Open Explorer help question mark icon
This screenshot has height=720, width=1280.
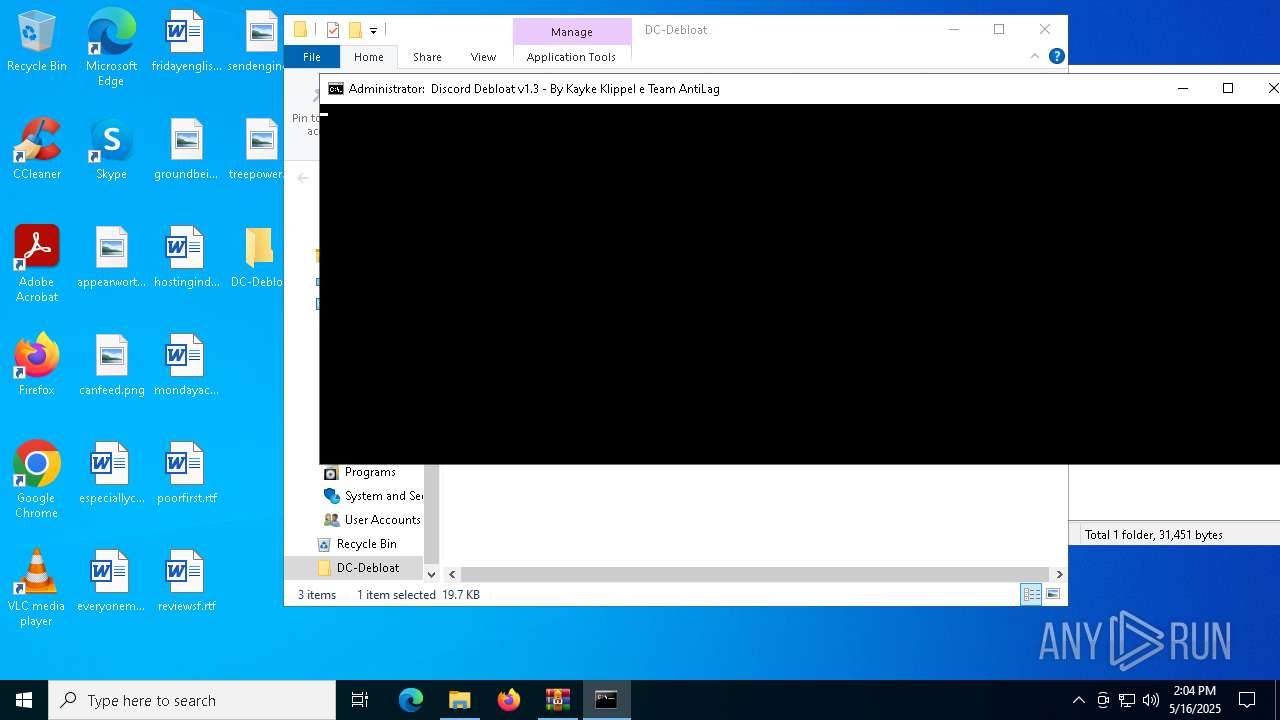(1056, 56)
